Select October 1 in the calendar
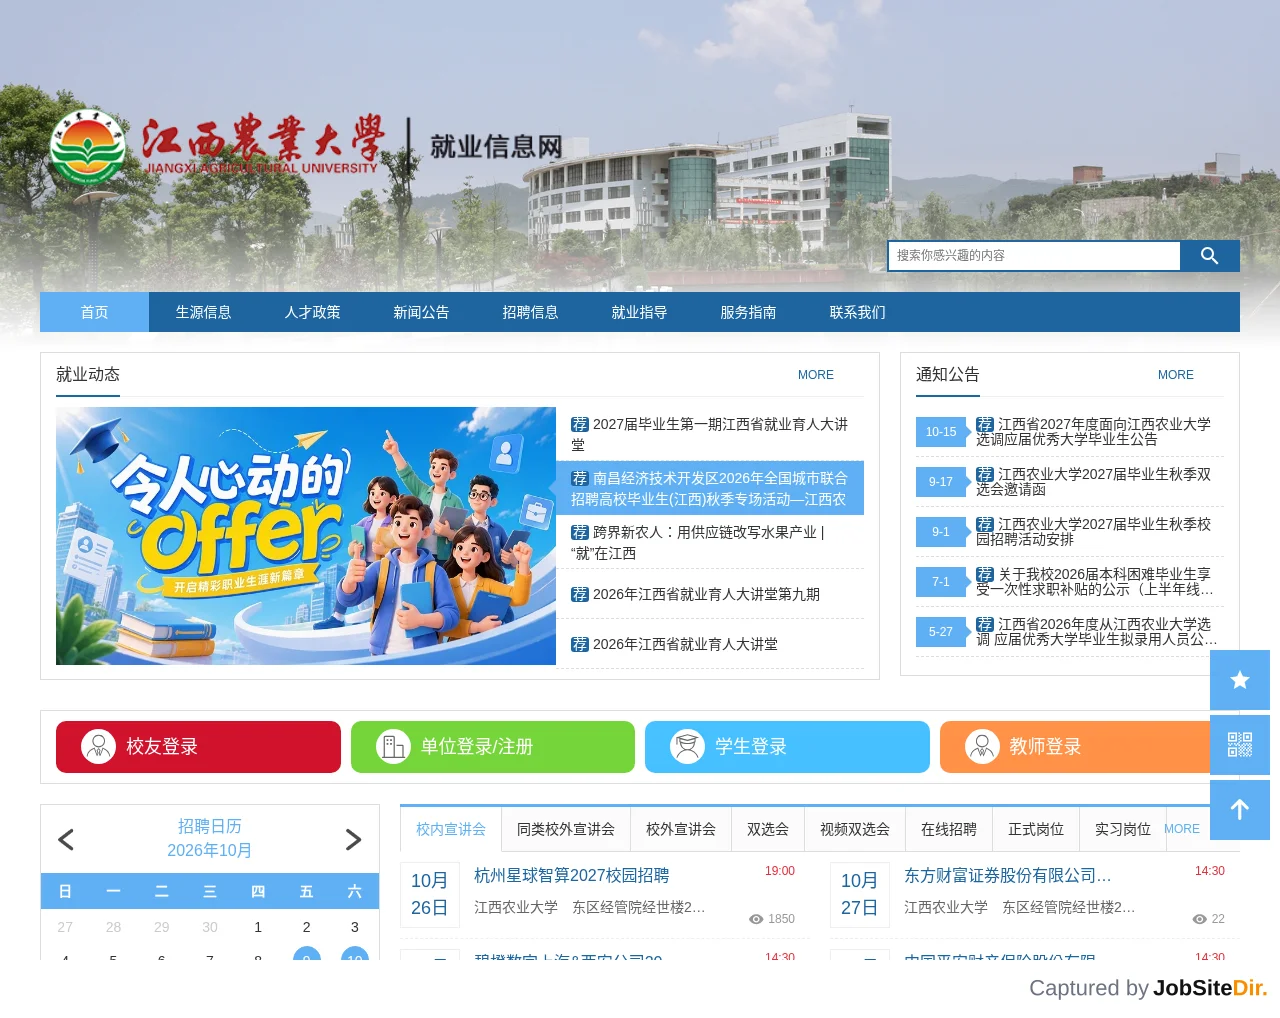Viewport: 1280px width, 1018px height. click(258, 927)
